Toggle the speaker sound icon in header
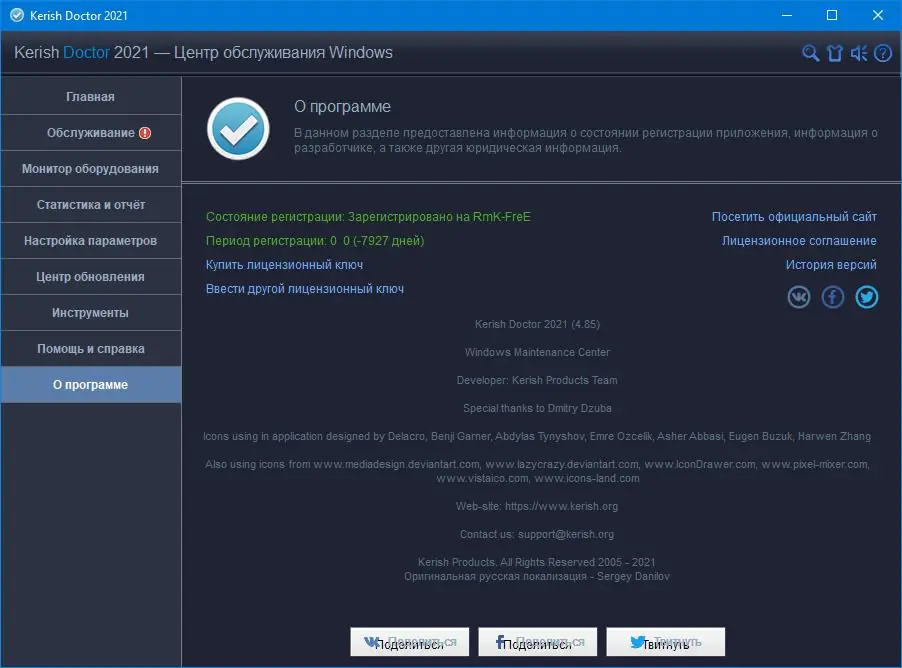This screenshot has width=902, height=668. tap(859, 53)
